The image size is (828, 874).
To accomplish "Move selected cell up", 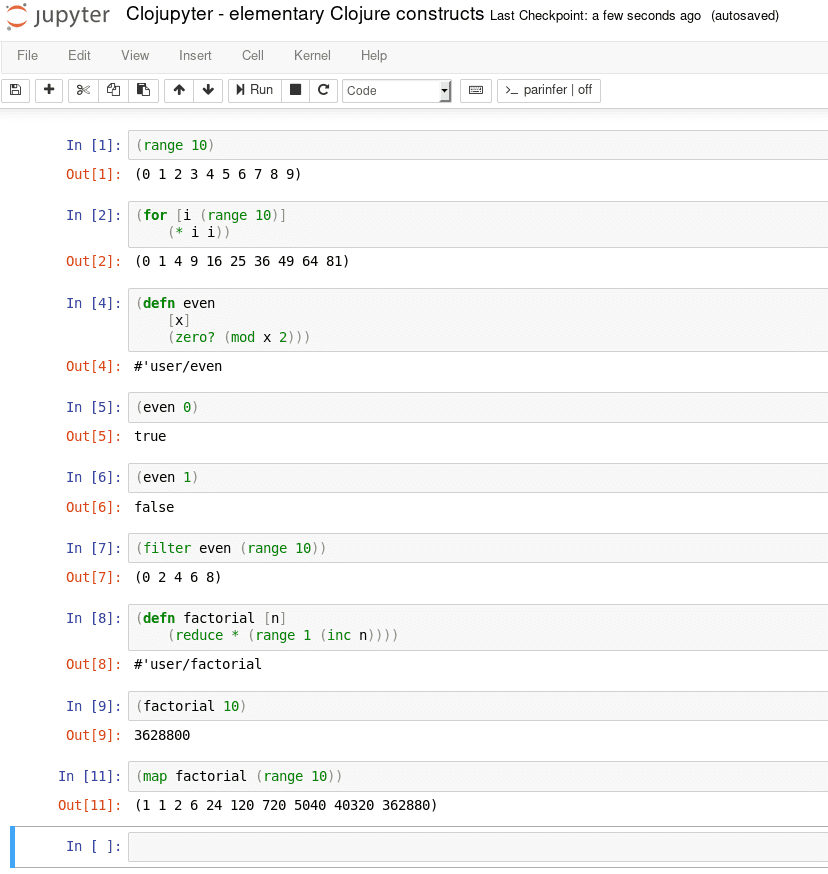I will (x=179, y=90).
